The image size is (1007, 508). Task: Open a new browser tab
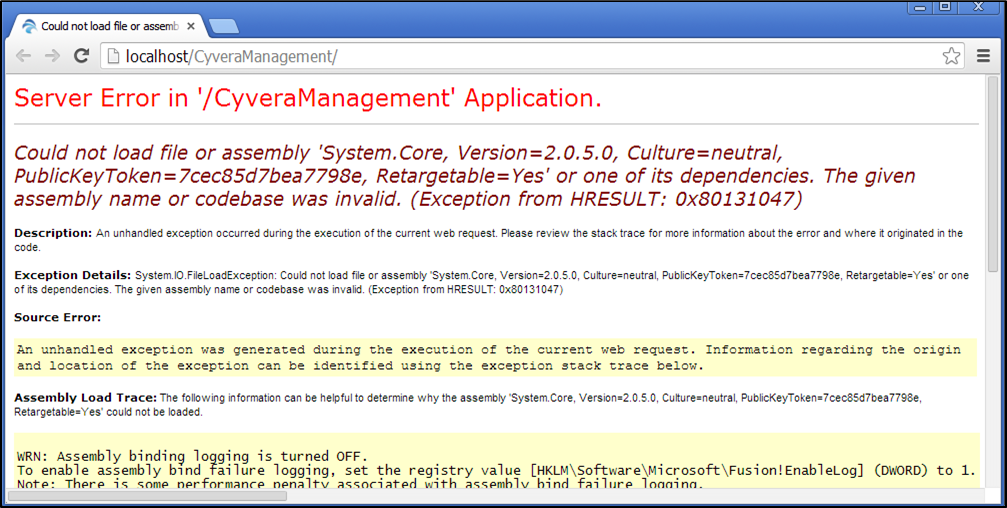tap(223, 26)
